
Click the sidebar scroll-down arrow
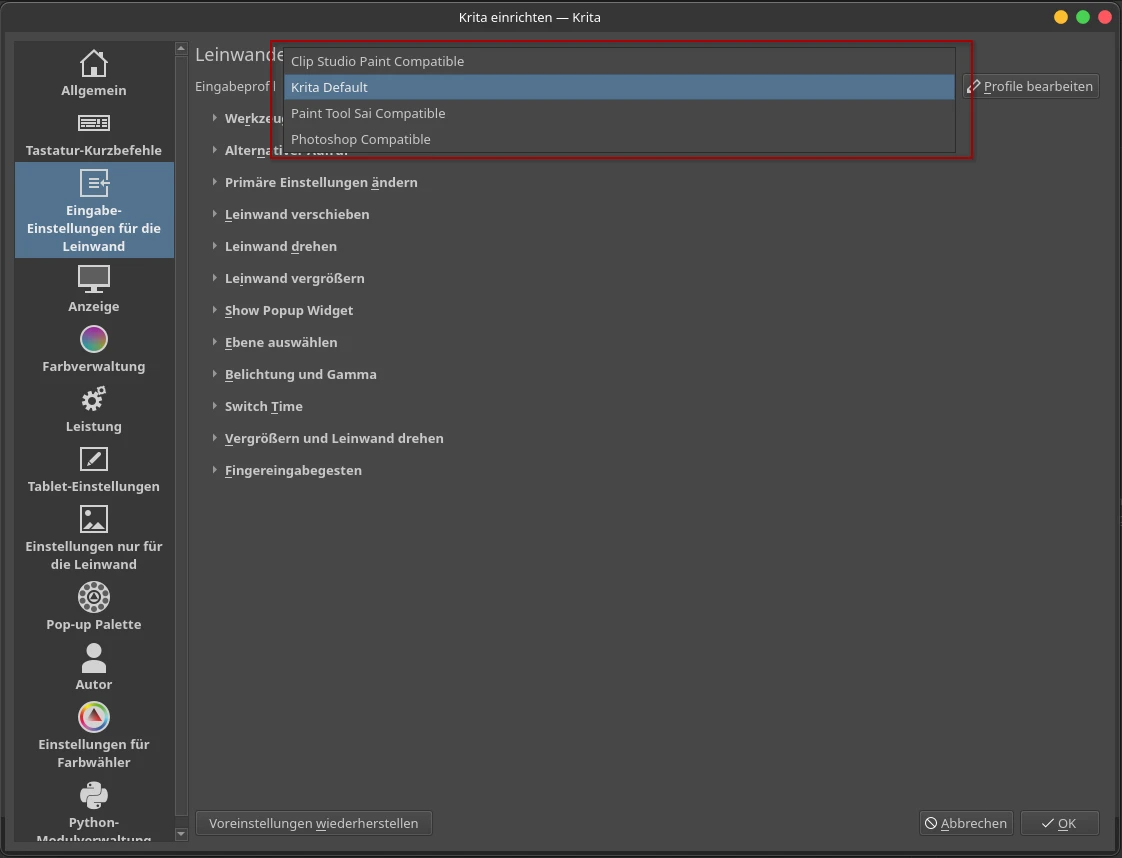point(181,834)
